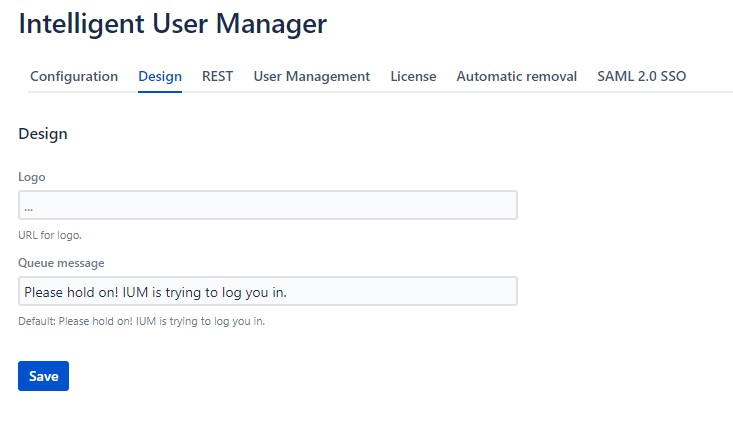
Task: Open the License tab
Action: [x=413, y=76]
